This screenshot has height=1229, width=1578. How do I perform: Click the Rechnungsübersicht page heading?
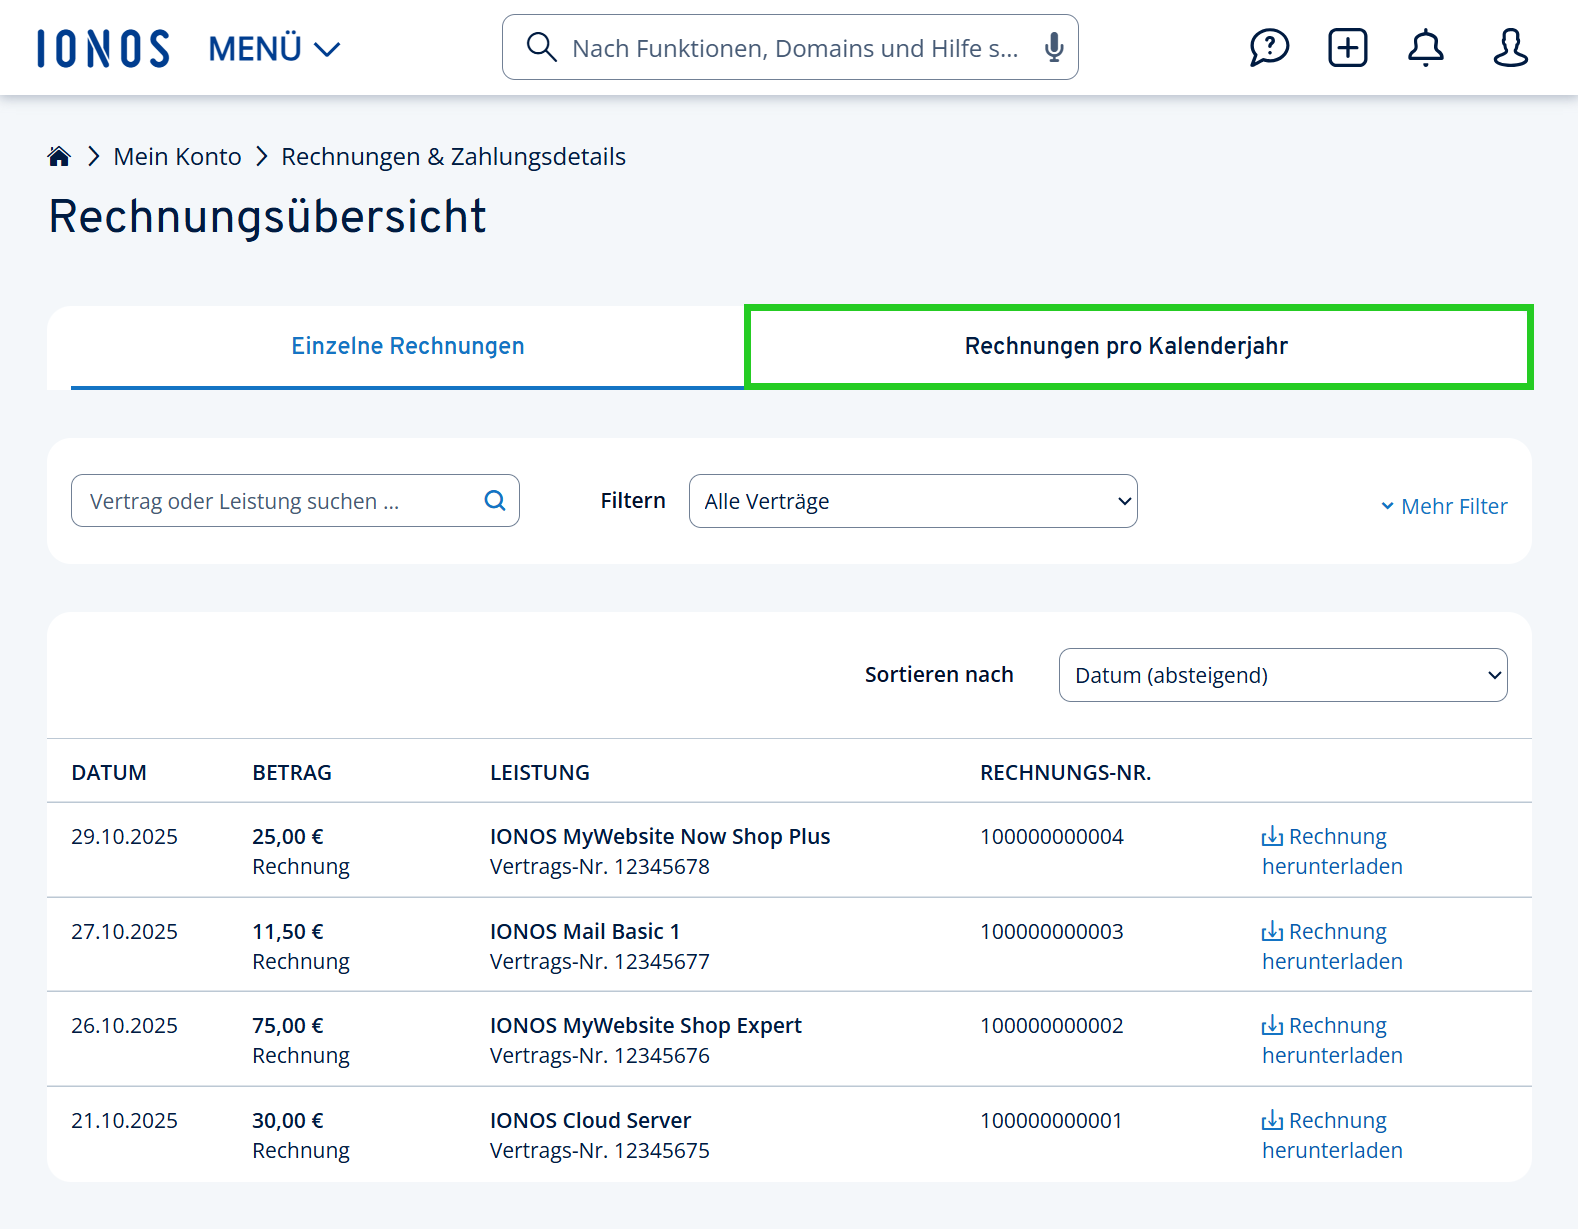tap(267, 216)
